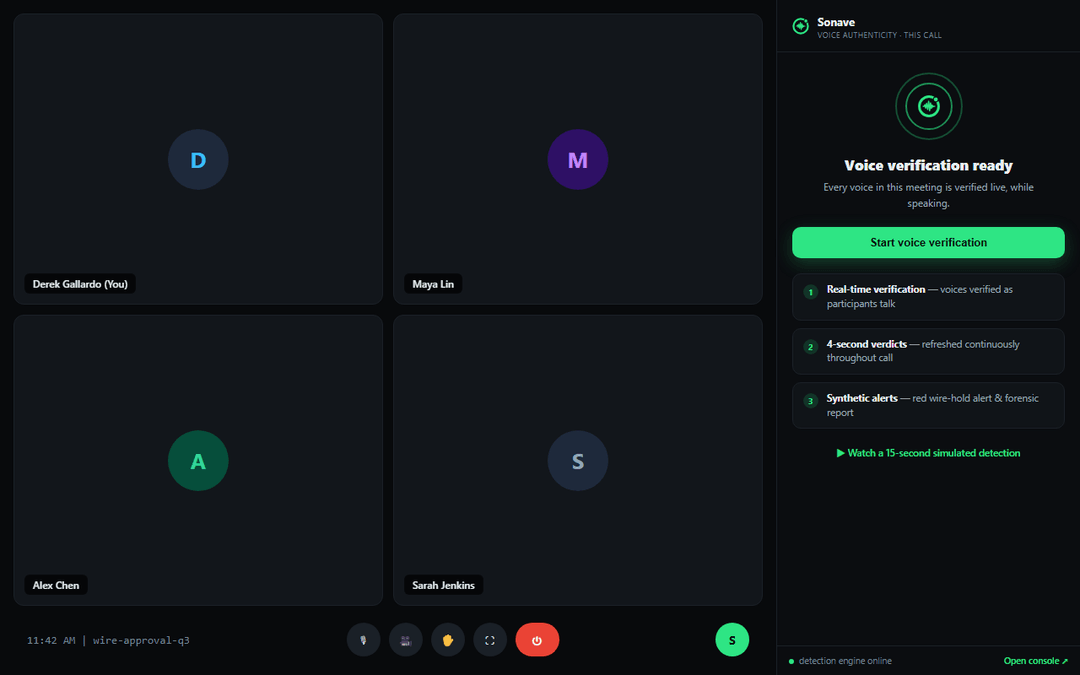Click 'VOICE AUTHENTICITY · THIS CALL' subtitle
1080x675 pixels.
[879, 35]
